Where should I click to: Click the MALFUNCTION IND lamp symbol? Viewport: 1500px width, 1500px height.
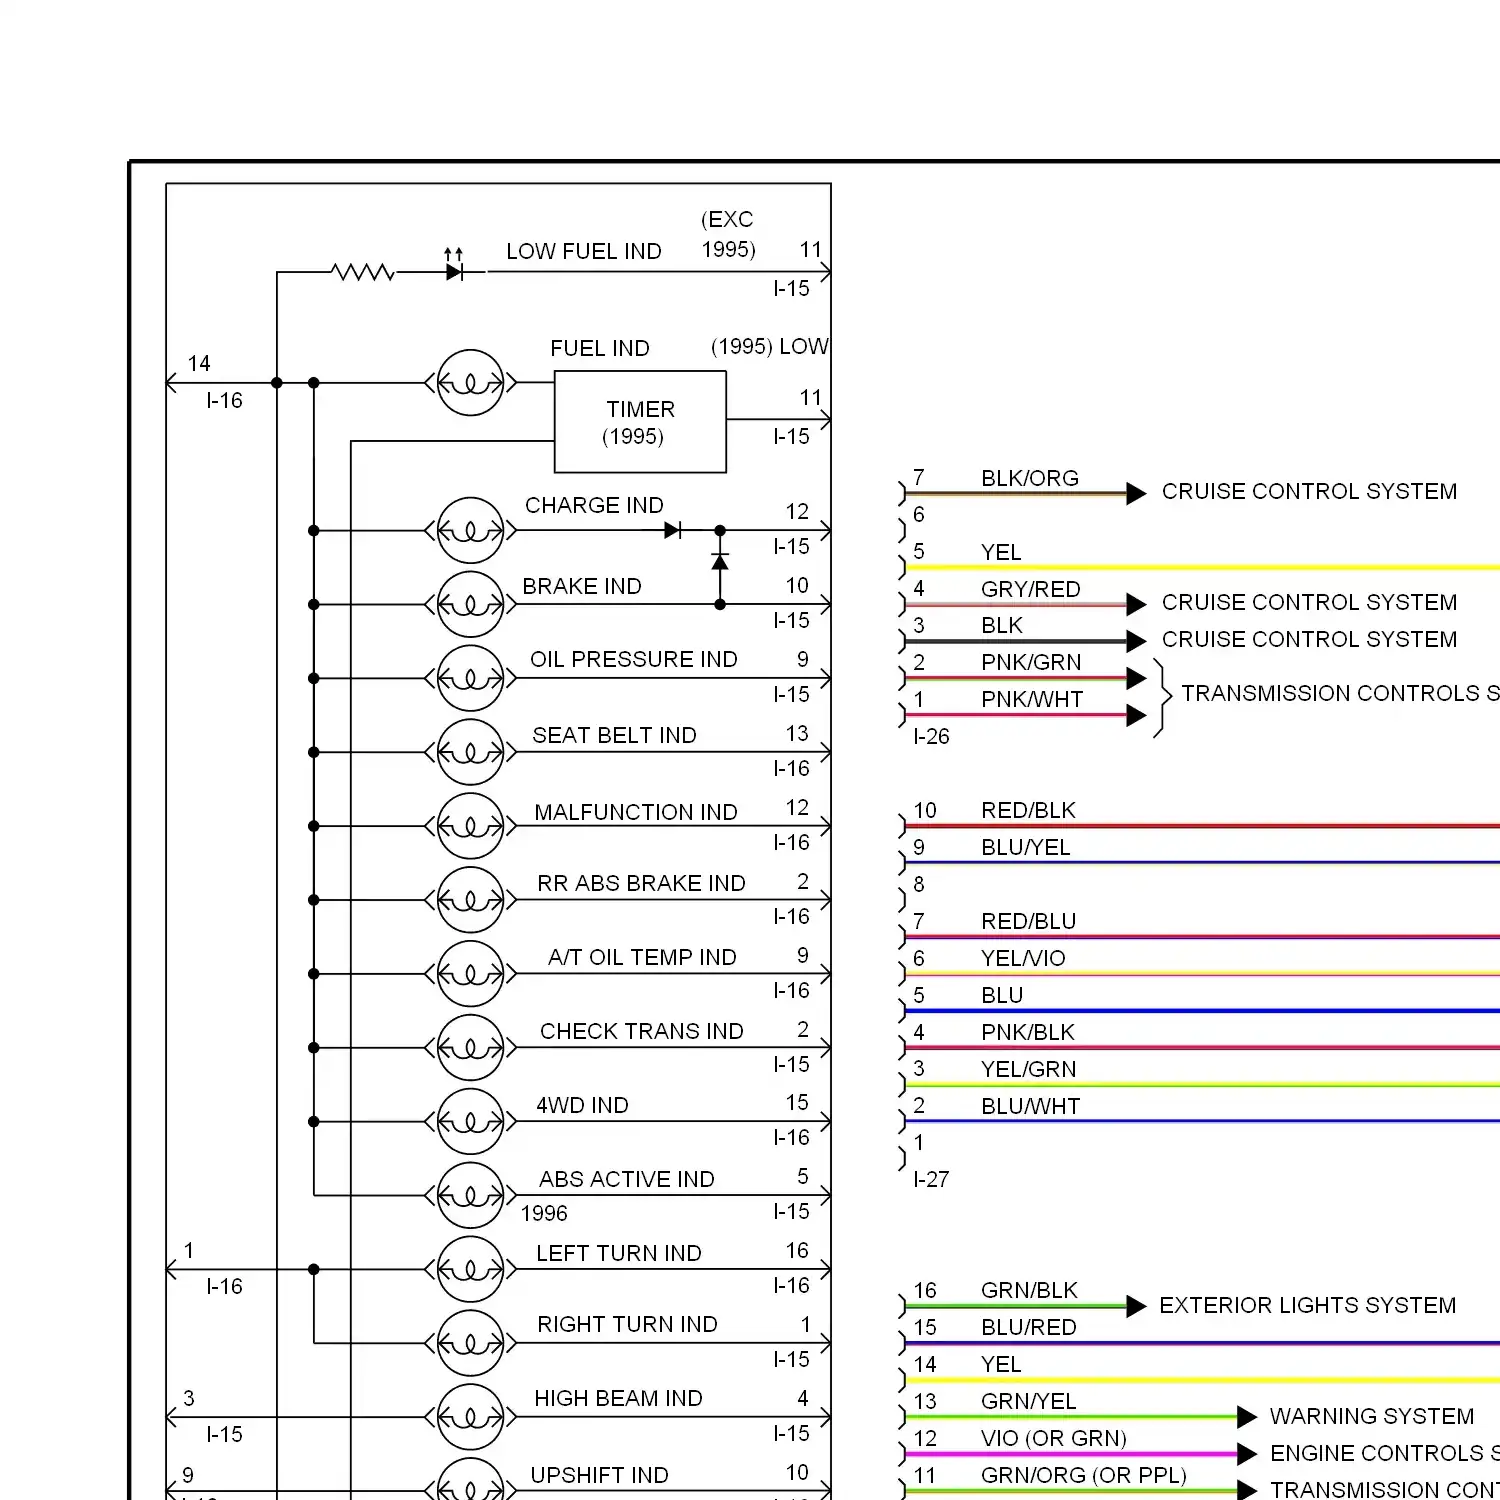tap(470, 826)
